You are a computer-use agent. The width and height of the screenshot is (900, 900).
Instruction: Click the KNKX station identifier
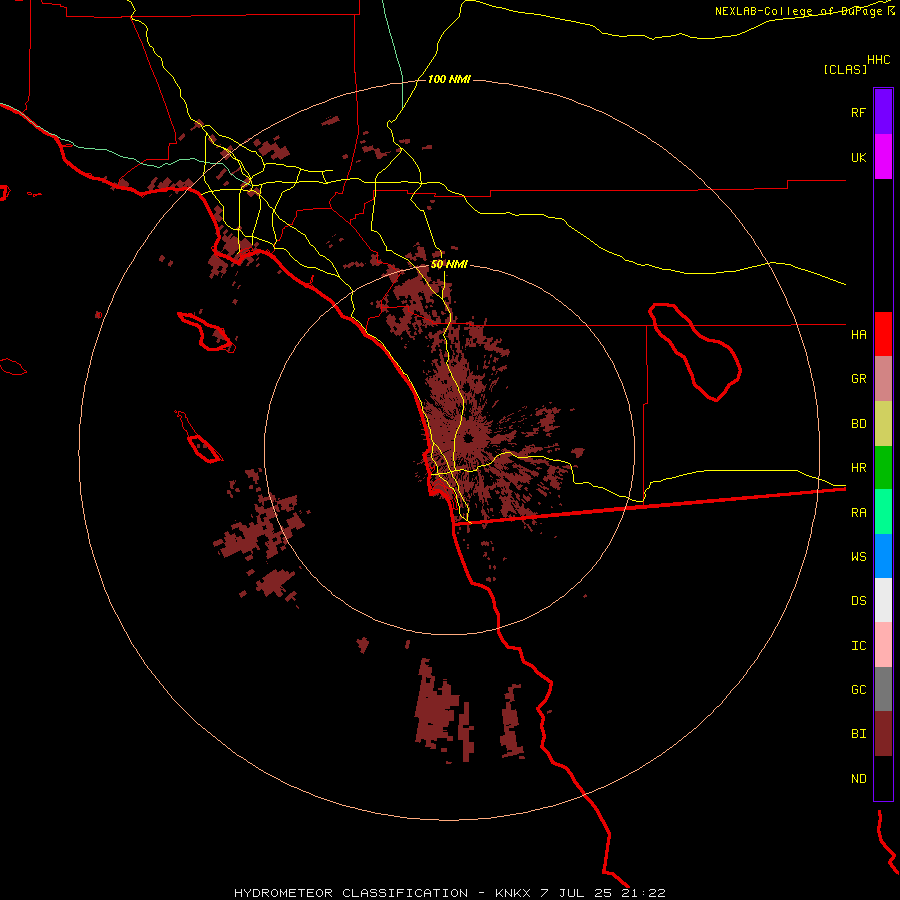click(x=513, y=893)
